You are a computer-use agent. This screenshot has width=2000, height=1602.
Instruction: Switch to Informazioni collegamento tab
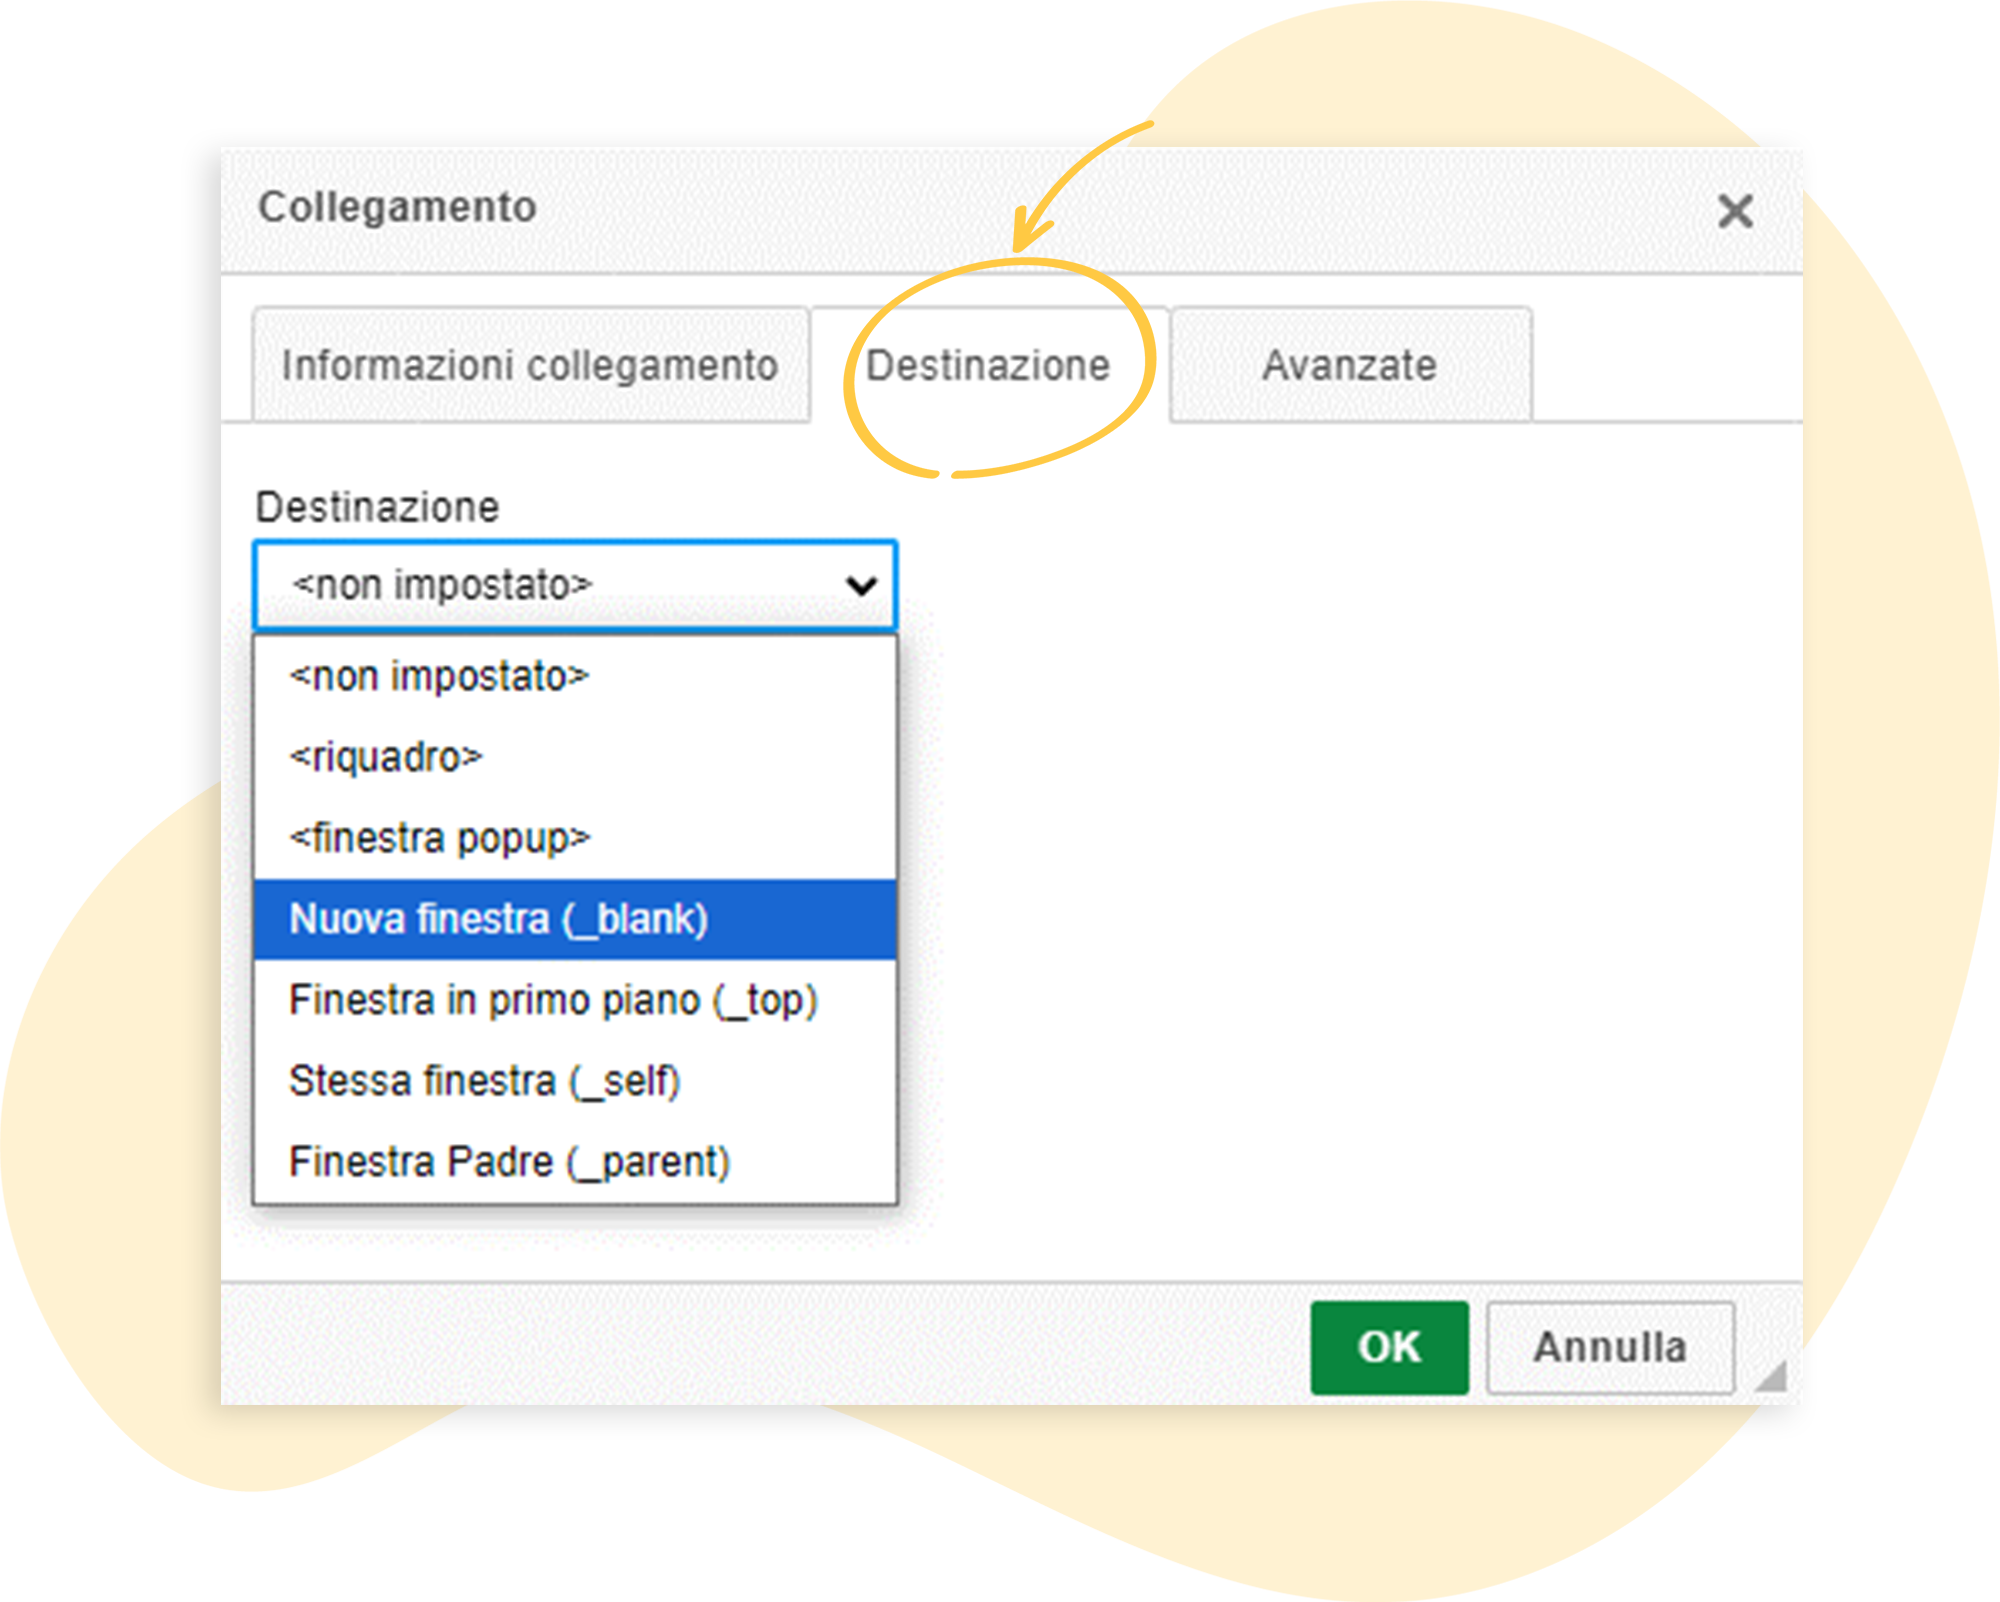pyautogui.click(x=530, y=365)
